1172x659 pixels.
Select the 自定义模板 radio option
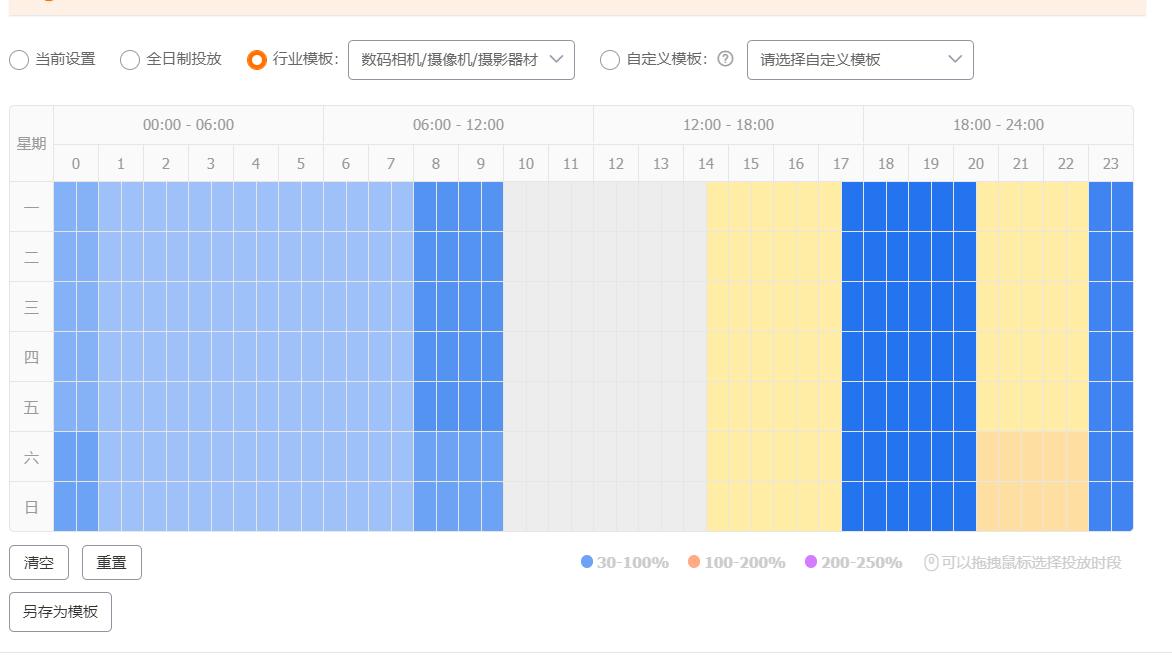(x=610, y=60)
